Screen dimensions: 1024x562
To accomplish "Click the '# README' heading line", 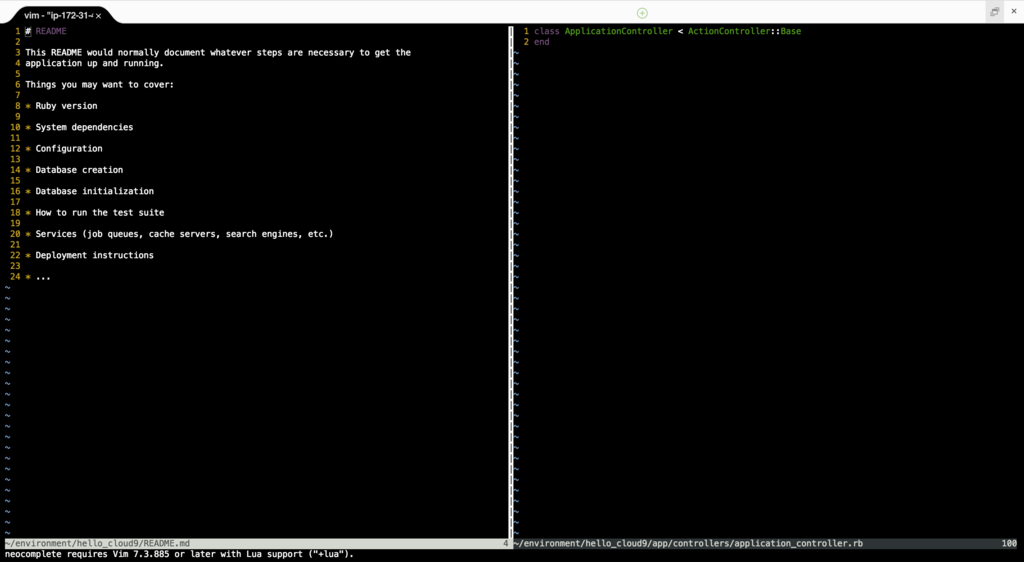I will coord(46,31).
